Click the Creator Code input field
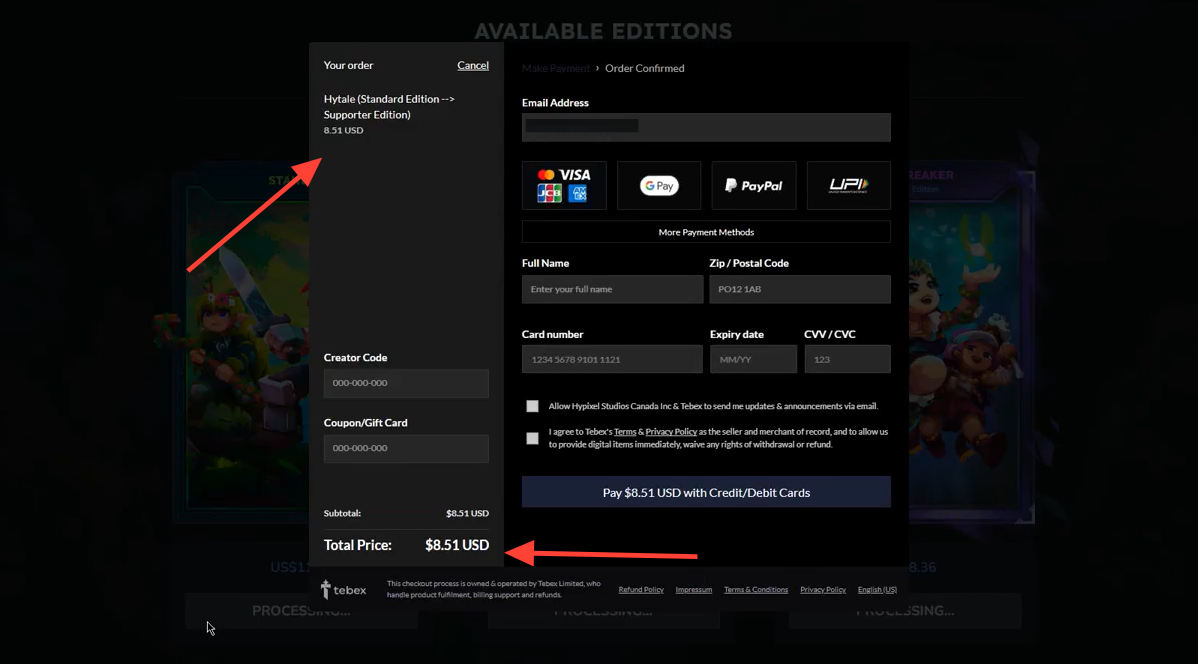 (406, 383)
